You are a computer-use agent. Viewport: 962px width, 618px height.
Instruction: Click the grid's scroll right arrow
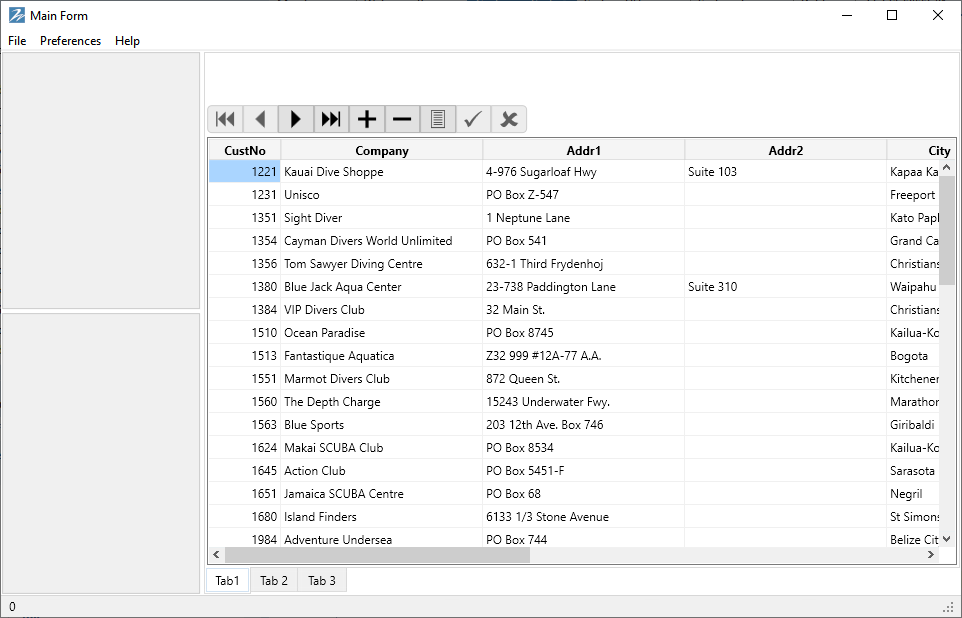tap(931, 555)
